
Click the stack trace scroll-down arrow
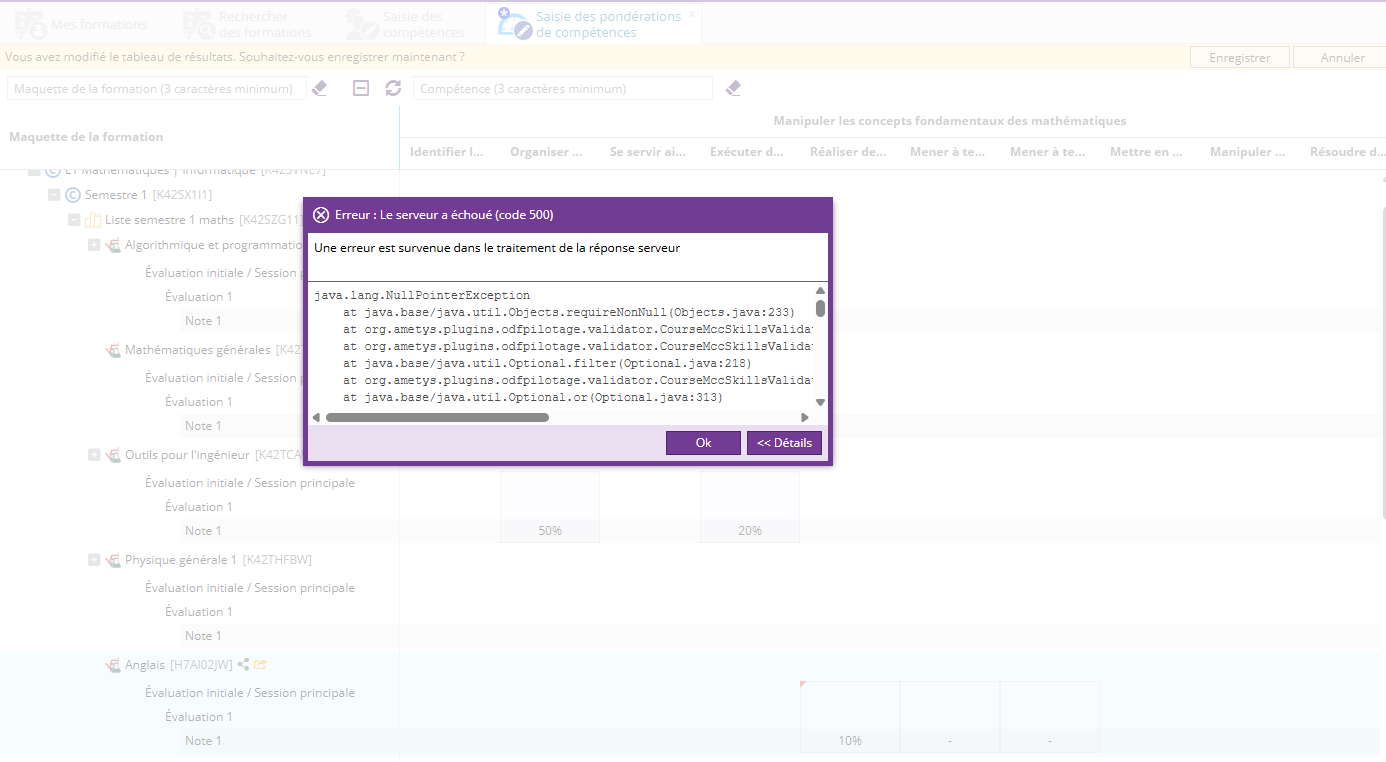click(x=820, y=402)
